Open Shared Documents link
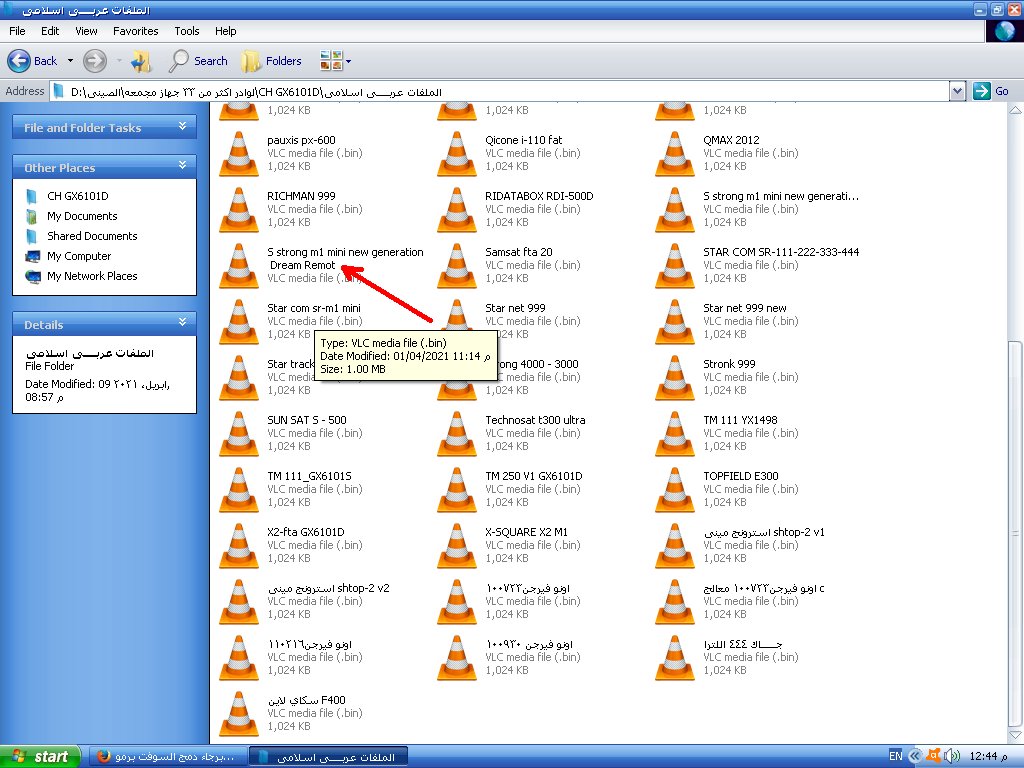Screen dimensions: 1024x768 click(92, 236)
